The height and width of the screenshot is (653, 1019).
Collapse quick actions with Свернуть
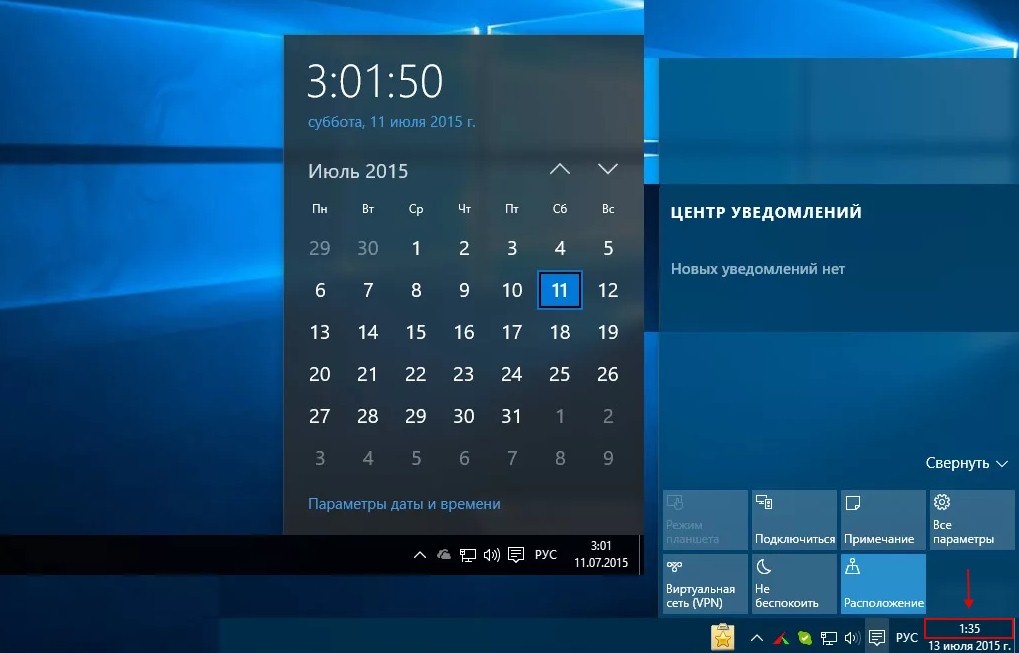tap(966, 463)
